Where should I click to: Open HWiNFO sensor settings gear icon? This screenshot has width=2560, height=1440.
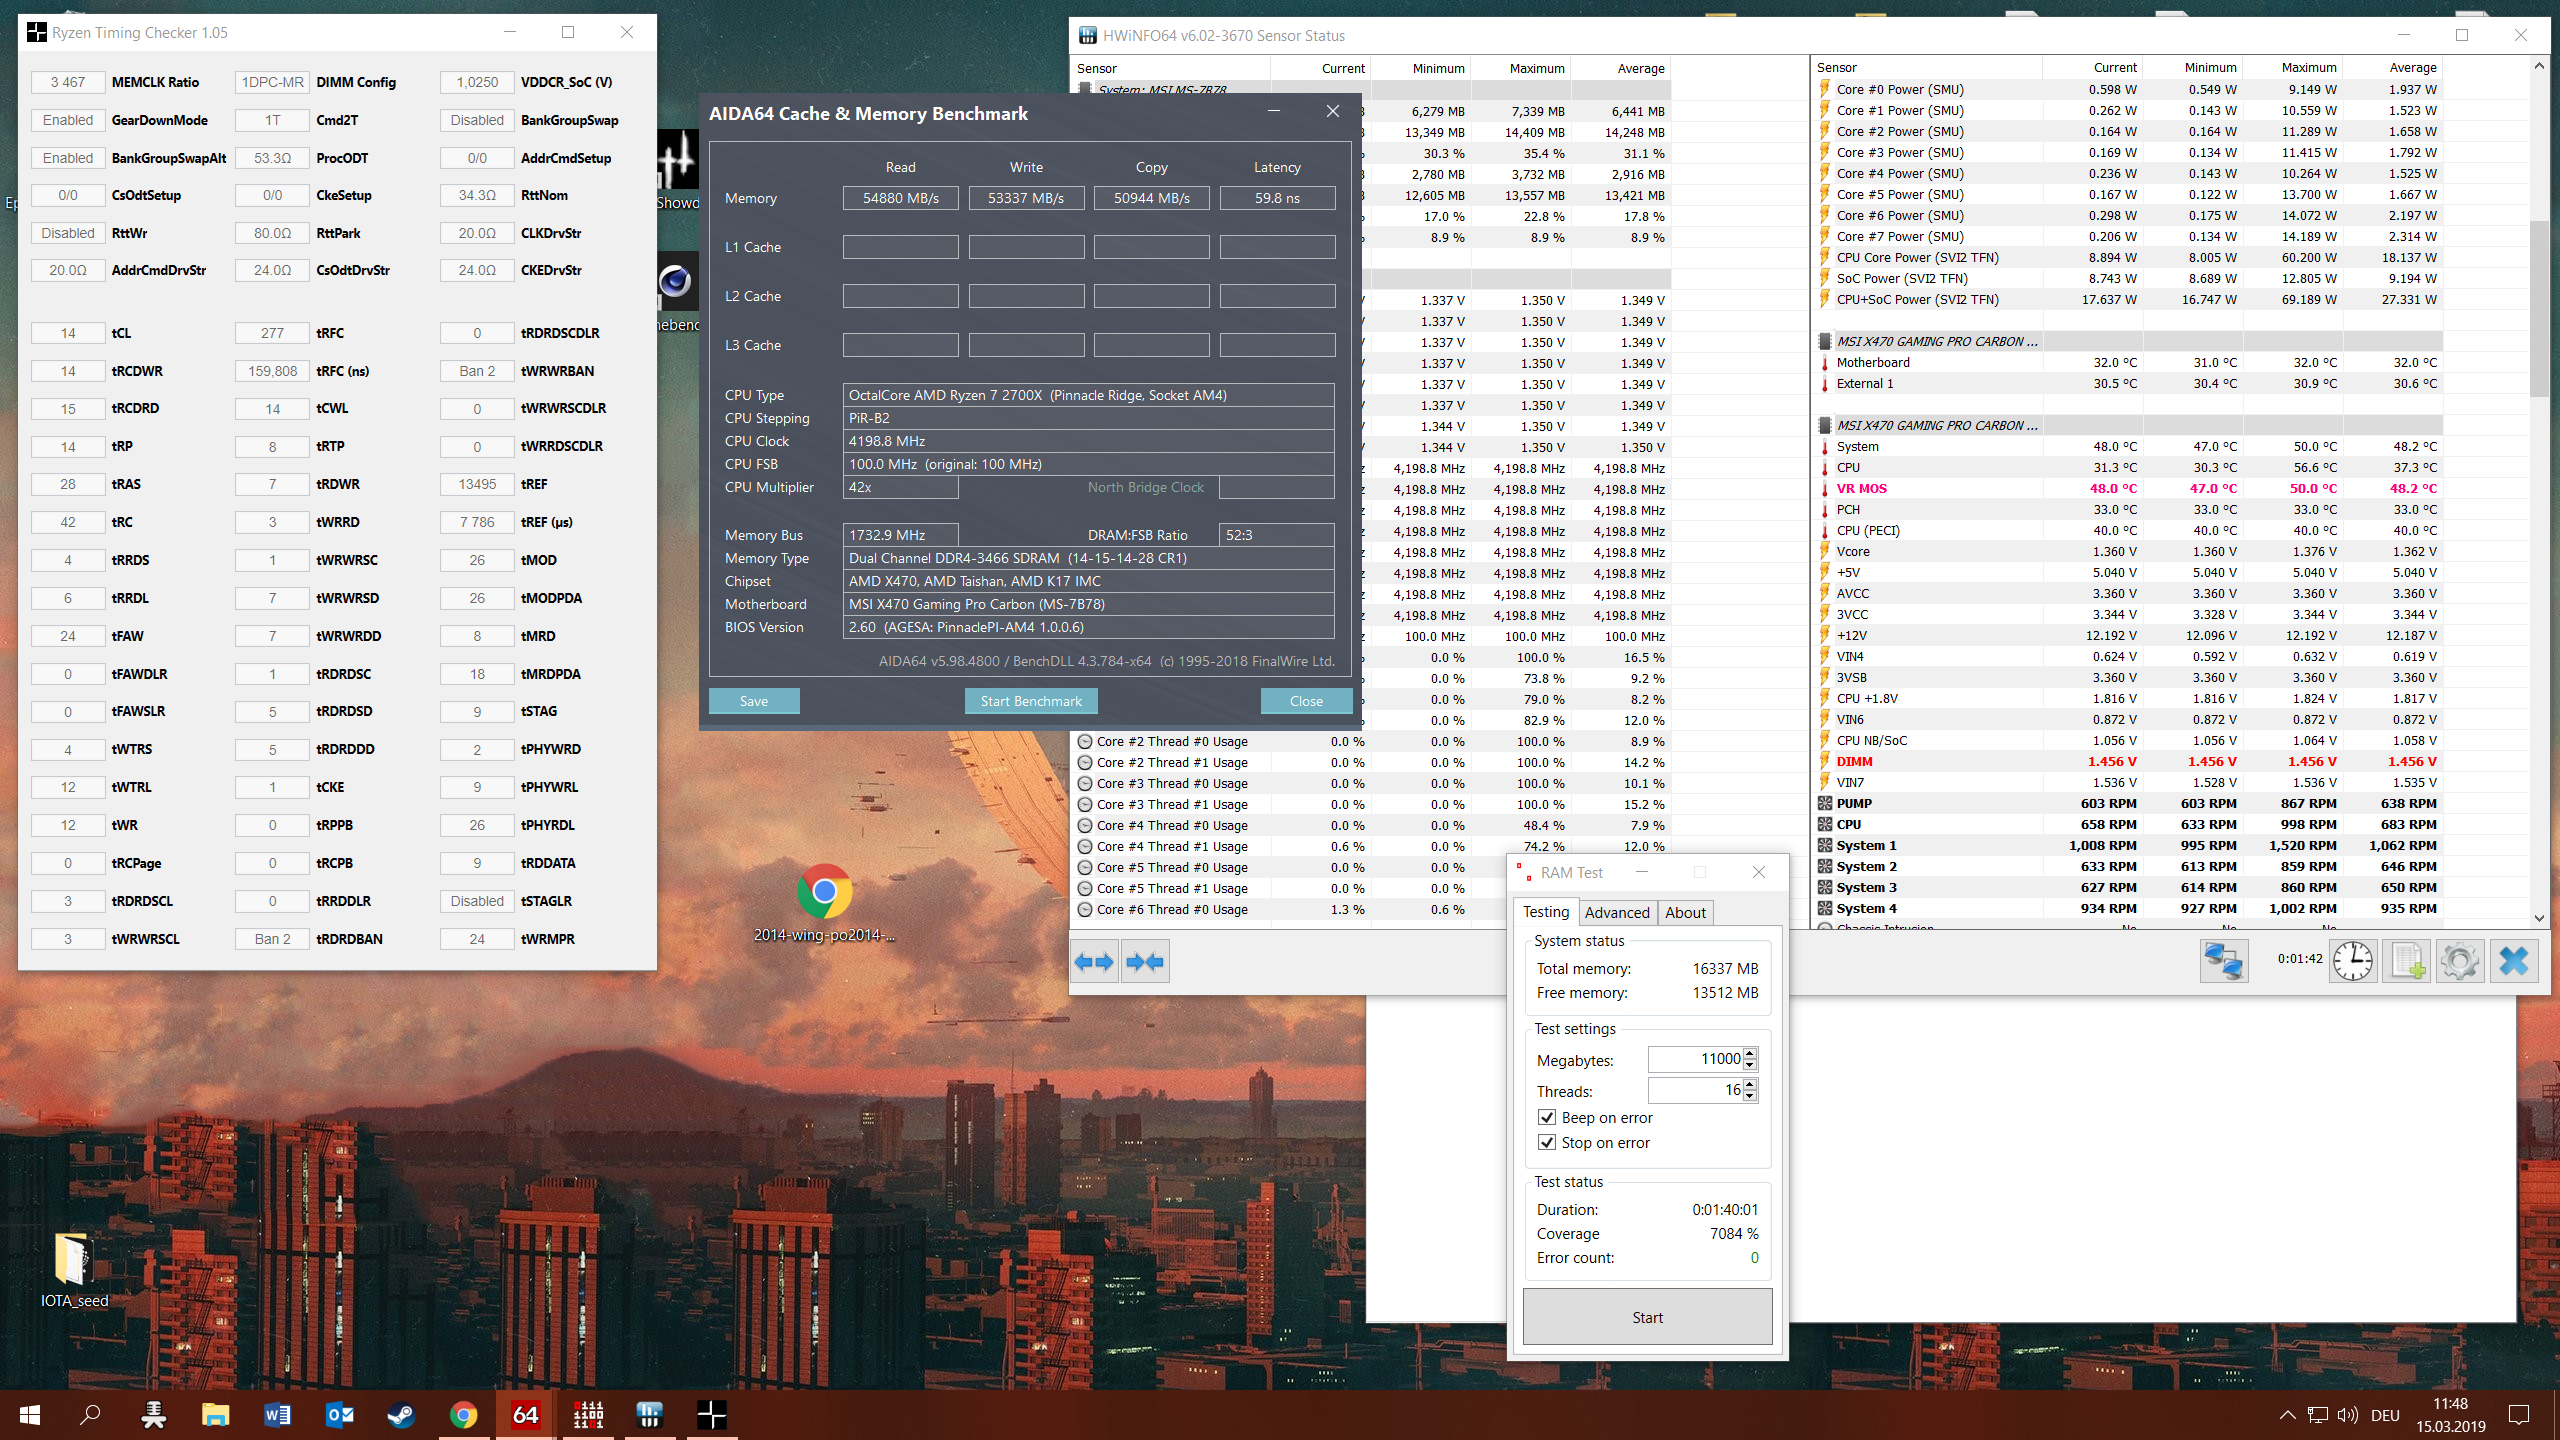(2460, 962)
